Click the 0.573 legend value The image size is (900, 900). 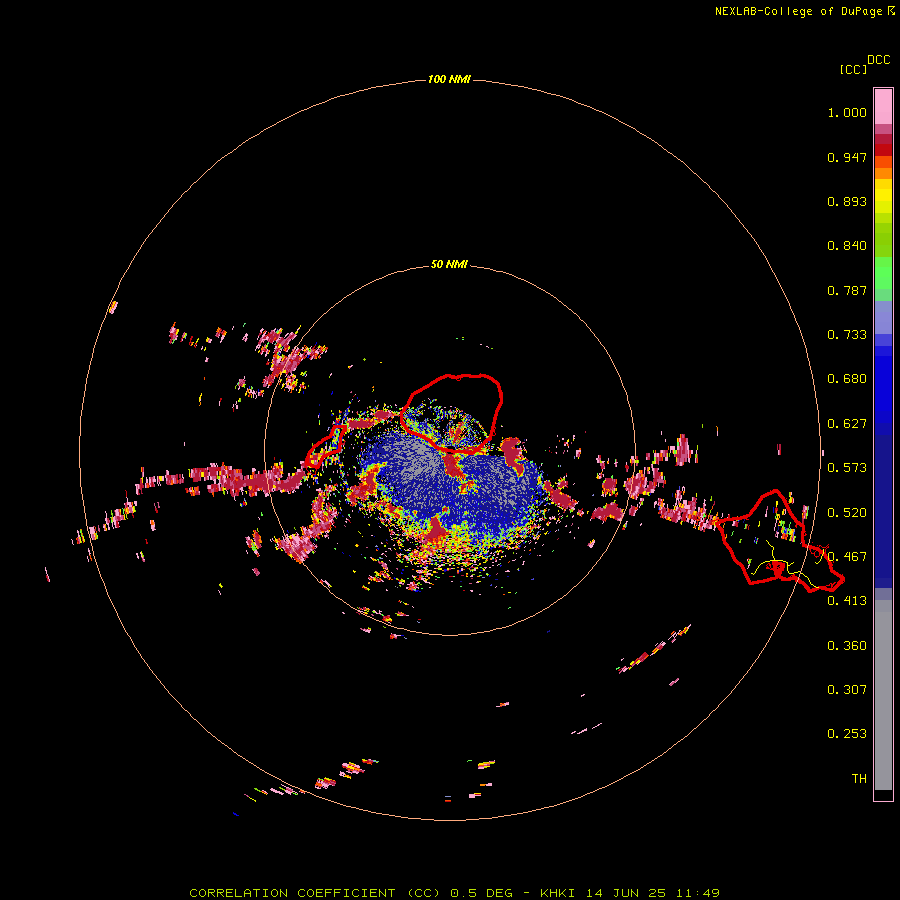[847, 468]
